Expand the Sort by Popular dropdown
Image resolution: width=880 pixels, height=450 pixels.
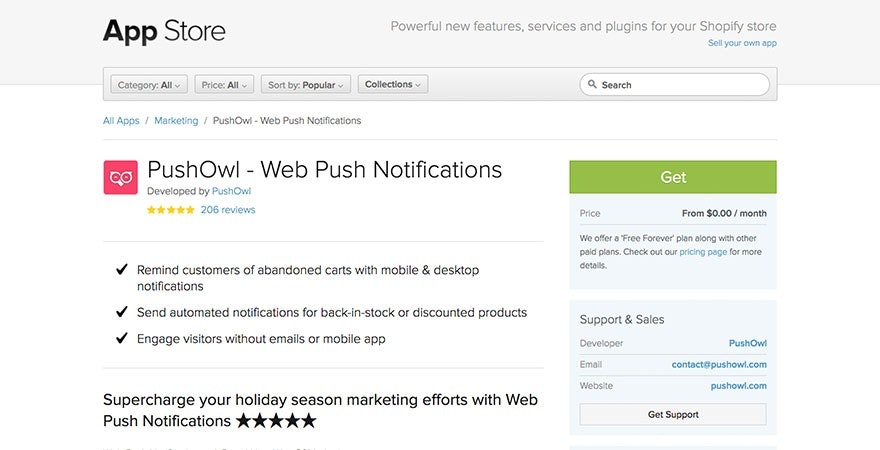(305, 85)
